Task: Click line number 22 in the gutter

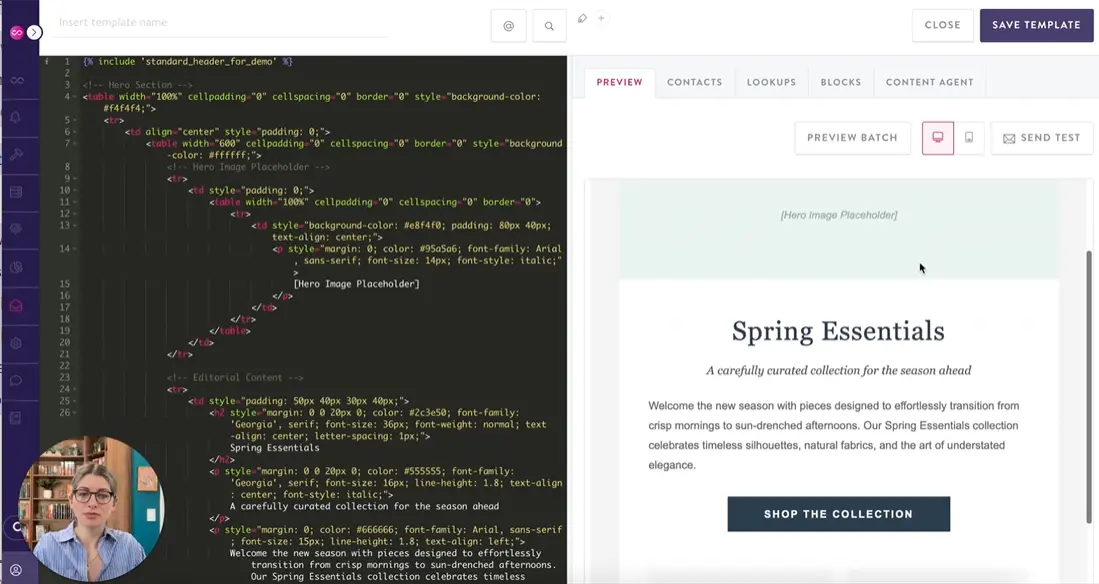Action: click(x=64, y=366)
